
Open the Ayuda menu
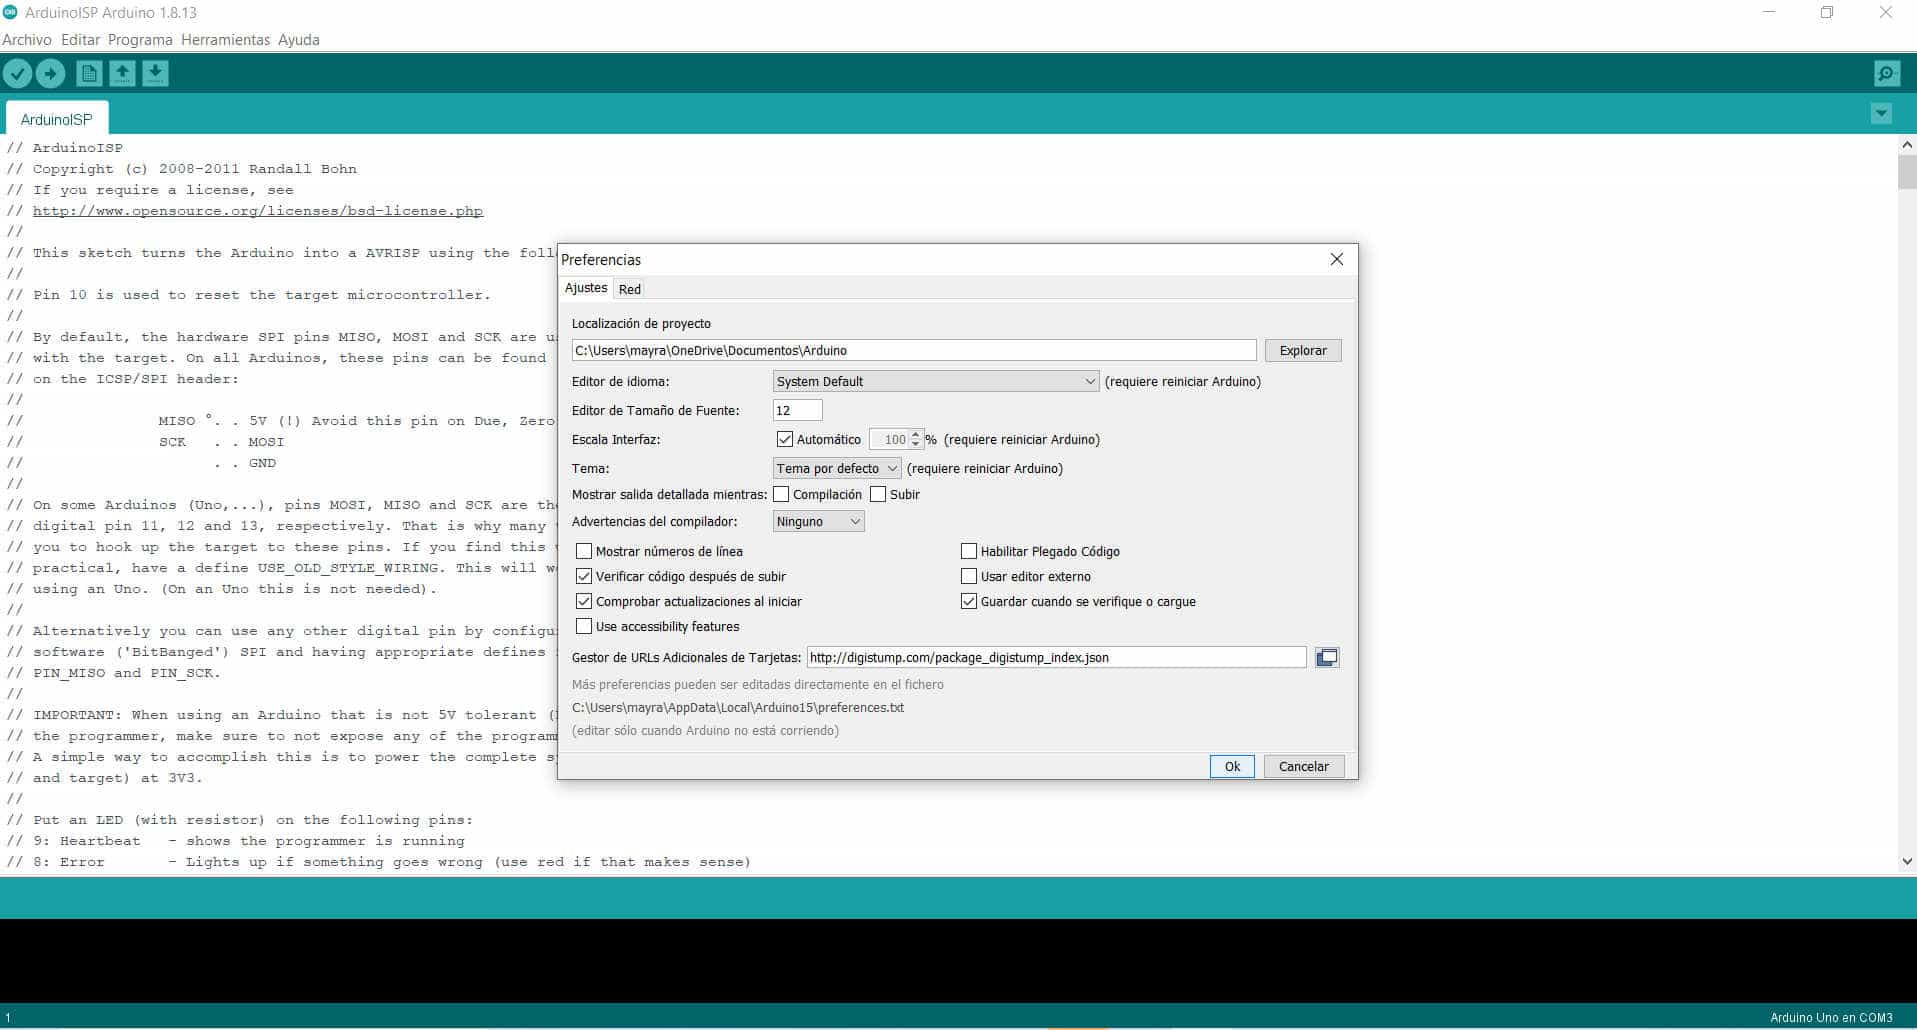click(x=298, y=40)
